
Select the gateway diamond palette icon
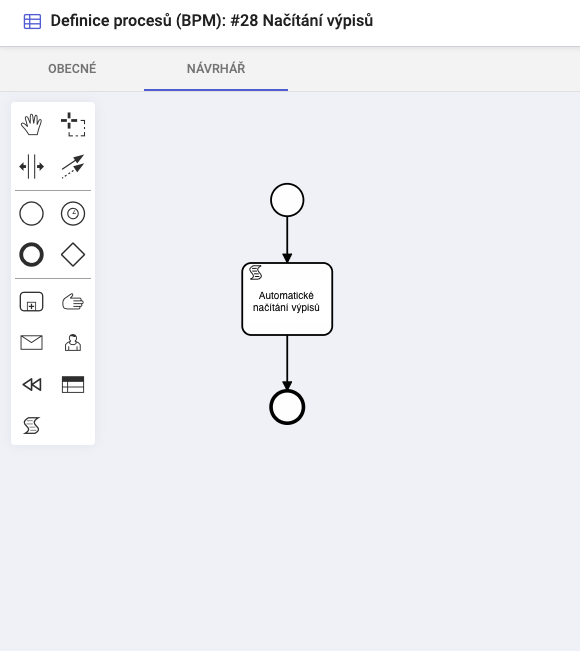tap(73, 255)
